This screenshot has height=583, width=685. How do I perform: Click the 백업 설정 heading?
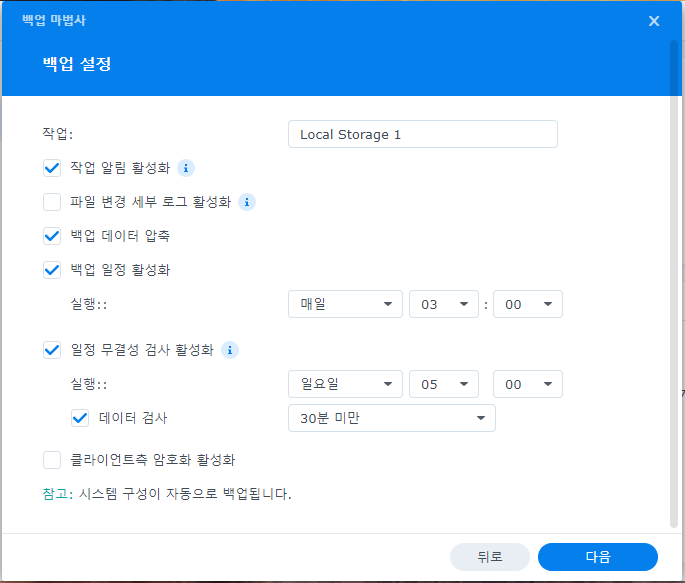(77, 64)
